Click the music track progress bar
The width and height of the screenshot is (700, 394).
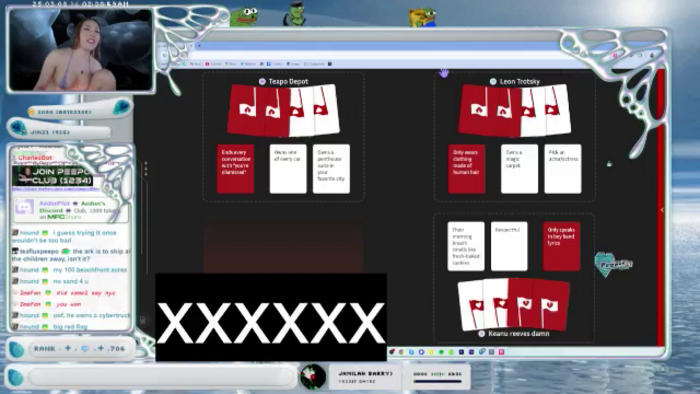tap(437, 382)
